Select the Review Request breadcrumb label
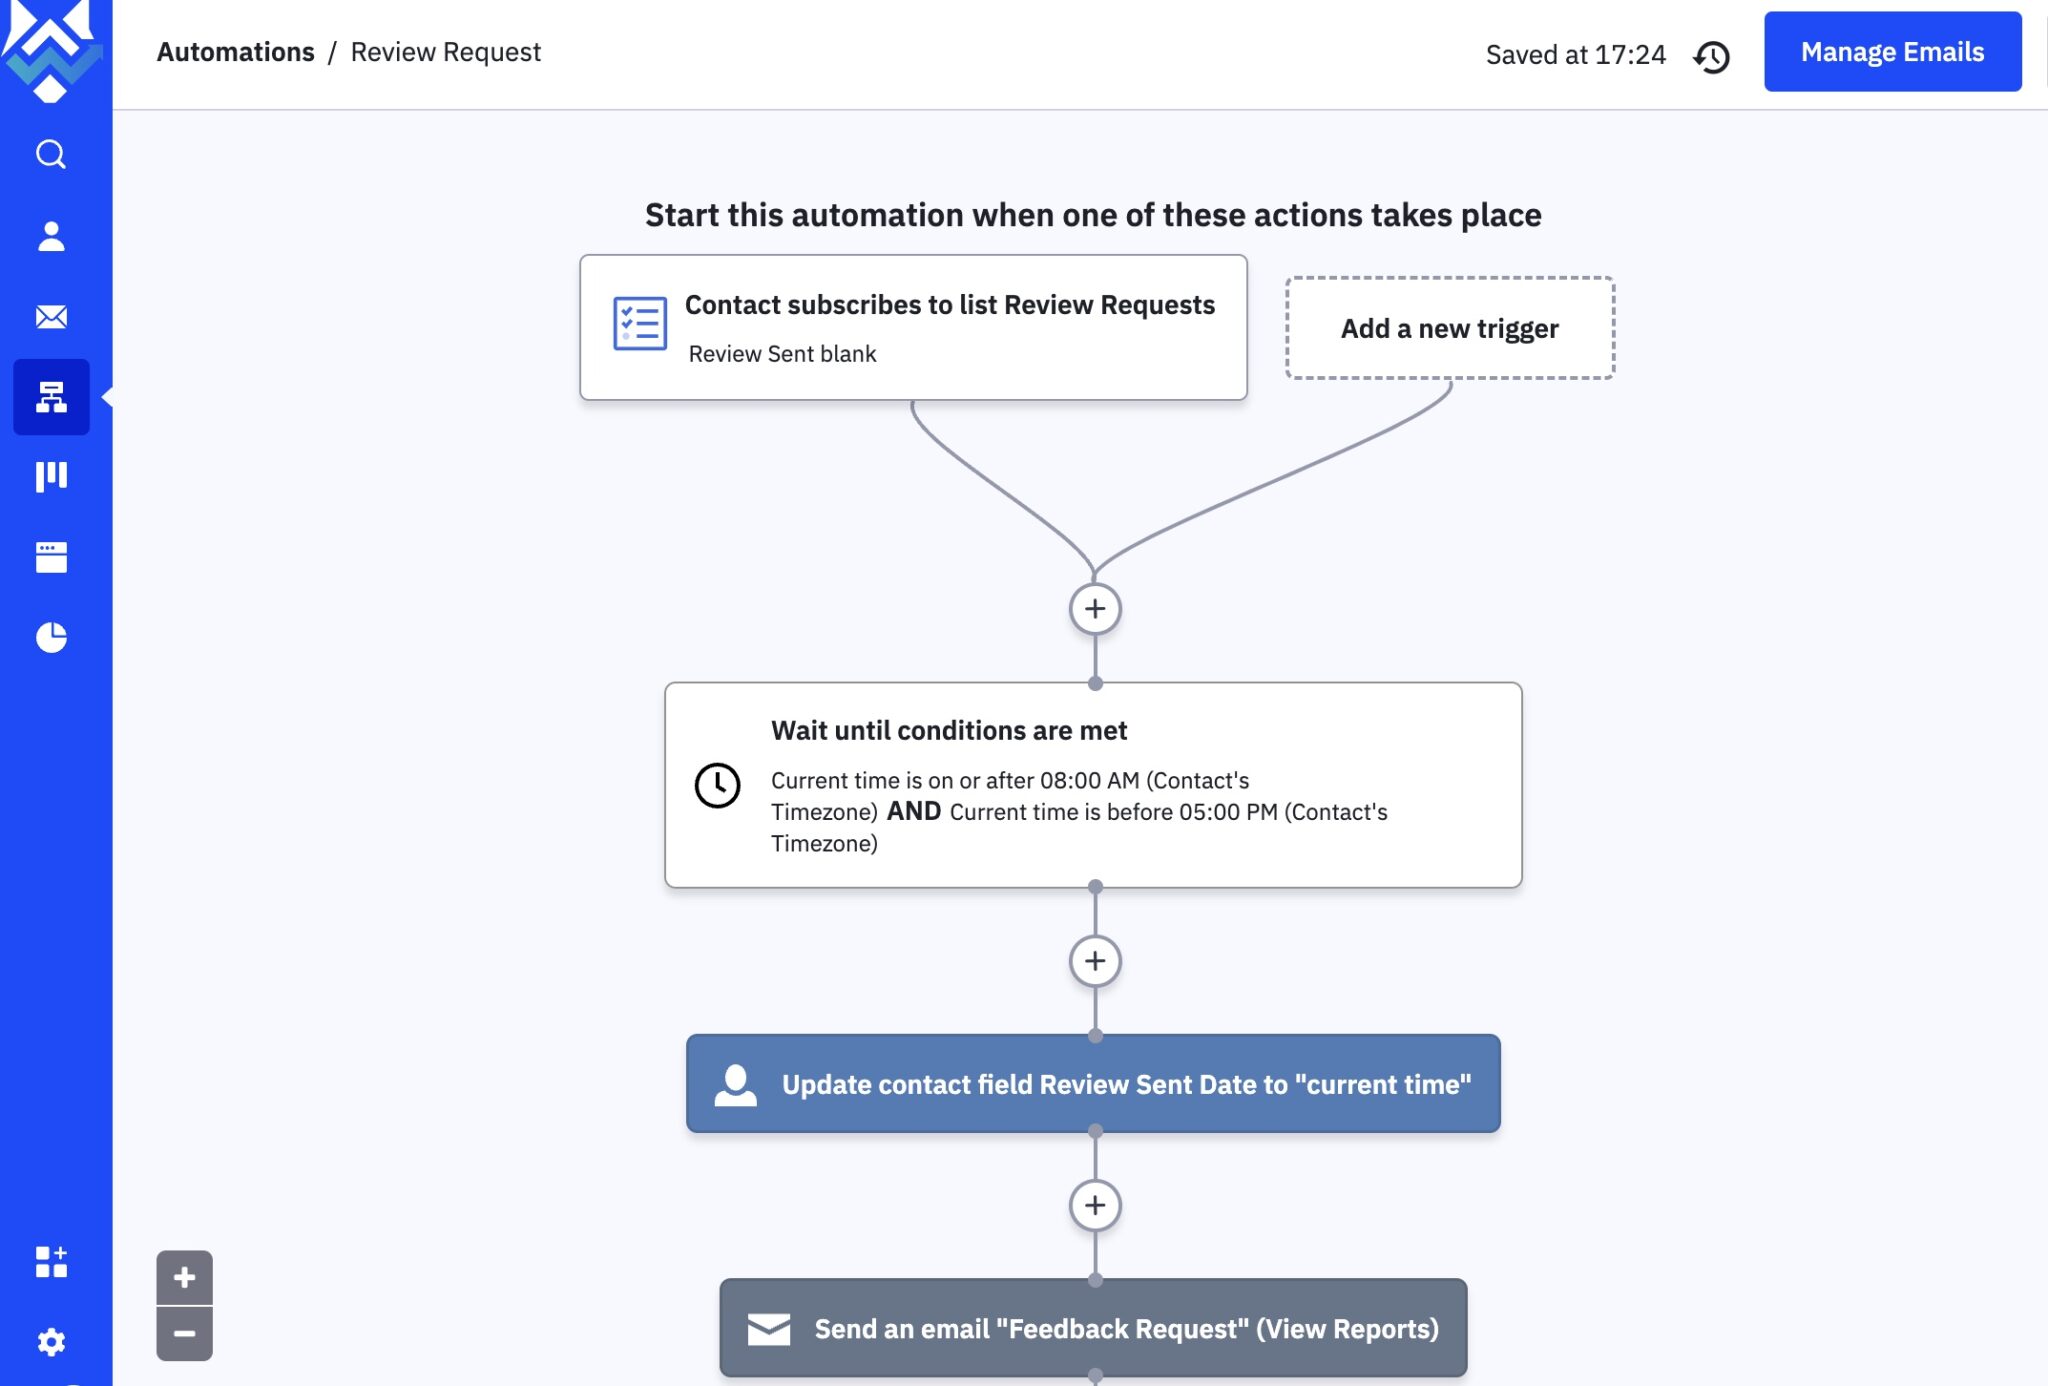Image resolution: width=2048 pixels, height=1386 pixels. (444, 51)
